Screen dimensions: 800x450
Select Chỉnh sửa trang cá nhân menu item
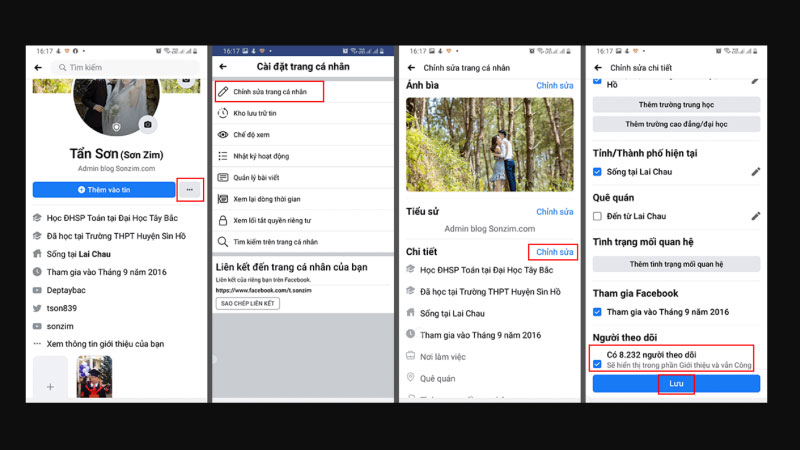[270, 92]
